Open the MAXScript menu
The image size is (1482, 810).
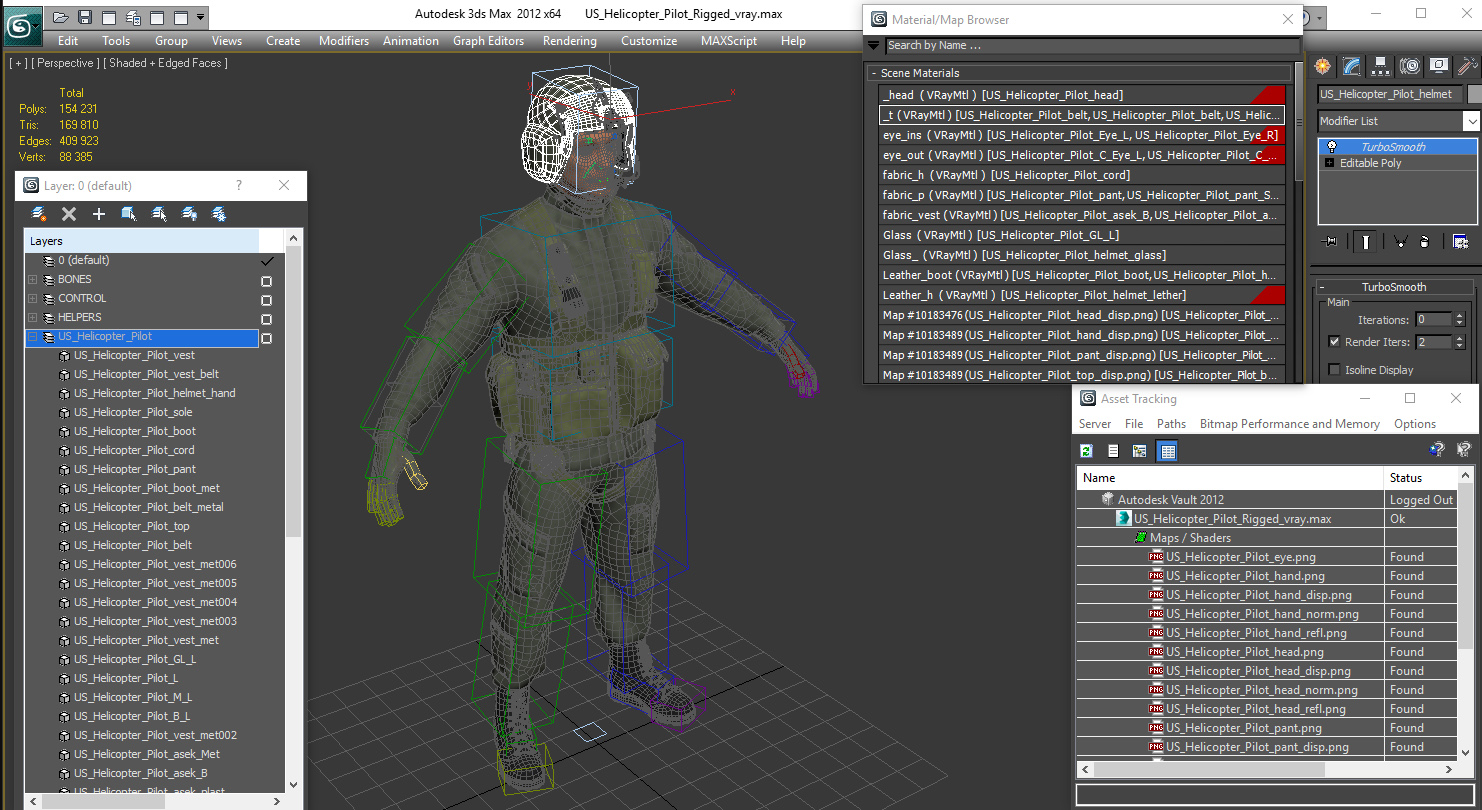(x=729, y=41)
